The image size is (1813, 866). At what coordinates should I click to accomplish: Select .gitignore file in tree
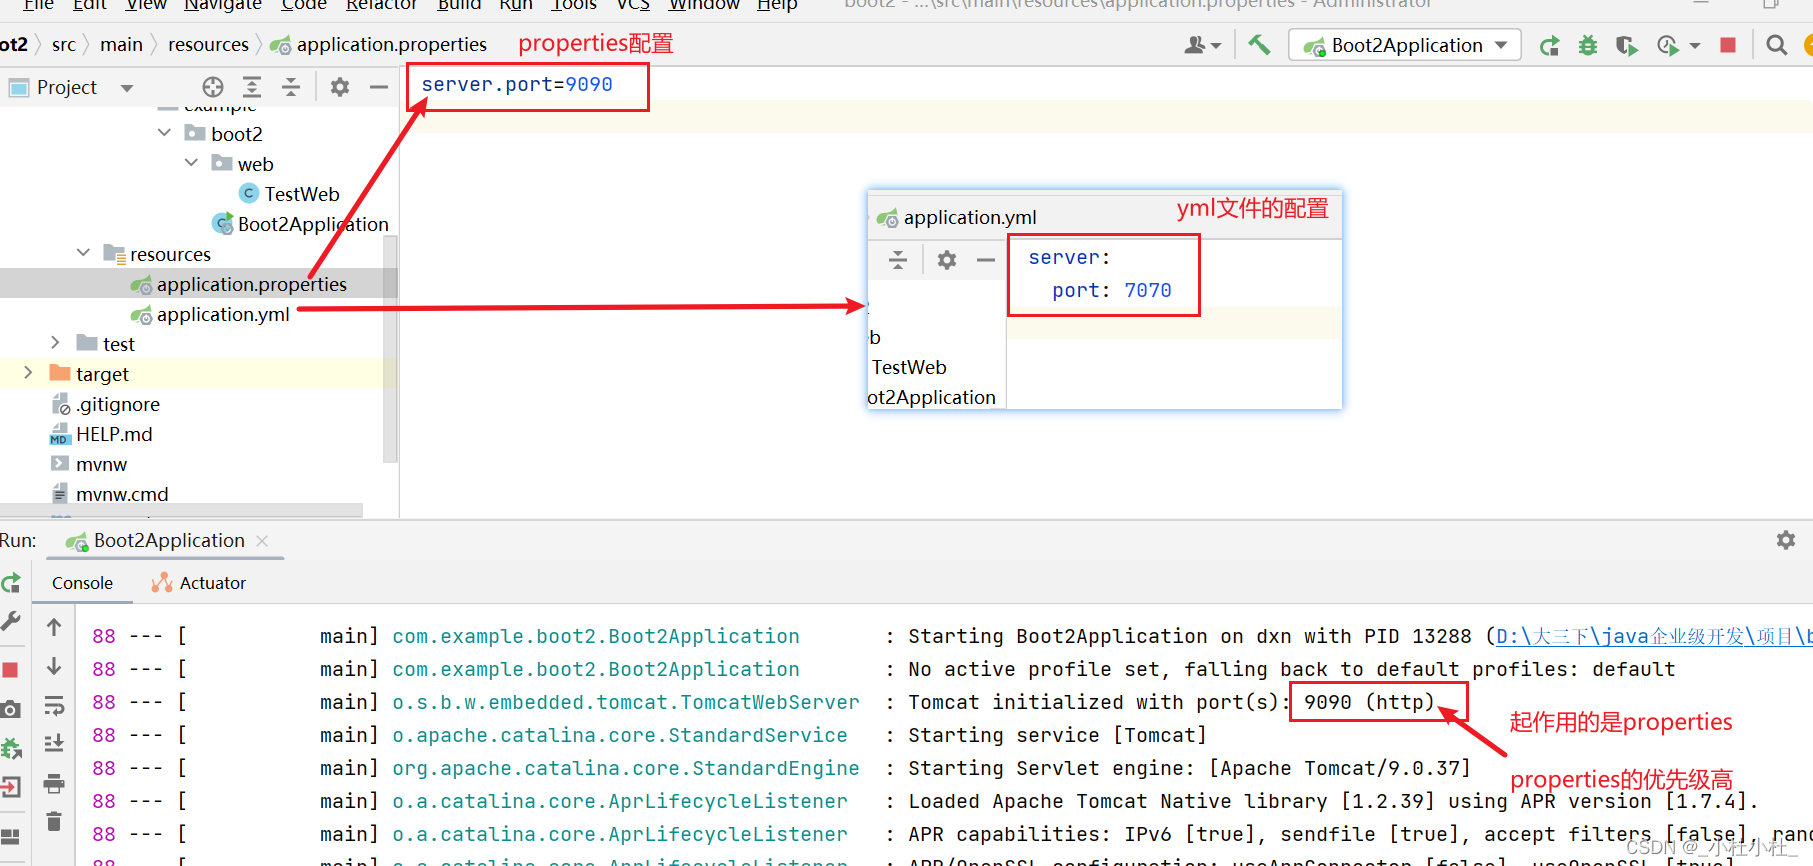pyautogui.click(x=106, y=404)
